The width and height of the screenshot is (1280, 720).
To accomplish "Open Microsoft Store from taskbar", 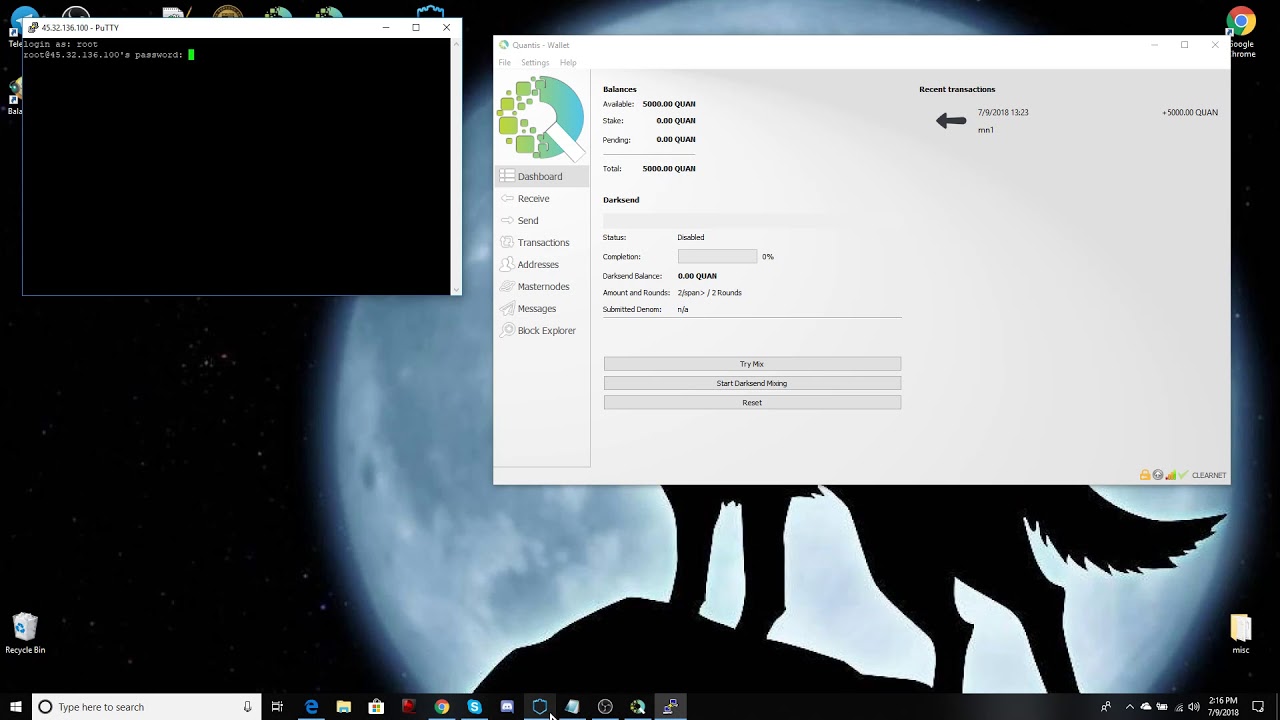I will point(376,707).
